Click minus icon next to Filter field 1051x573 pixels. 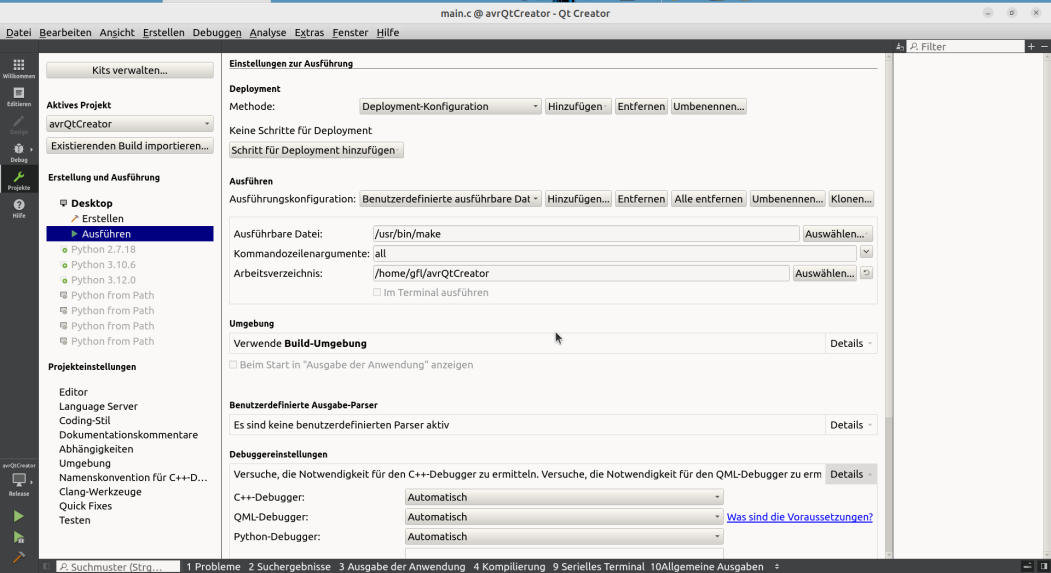coord(1044,46)
